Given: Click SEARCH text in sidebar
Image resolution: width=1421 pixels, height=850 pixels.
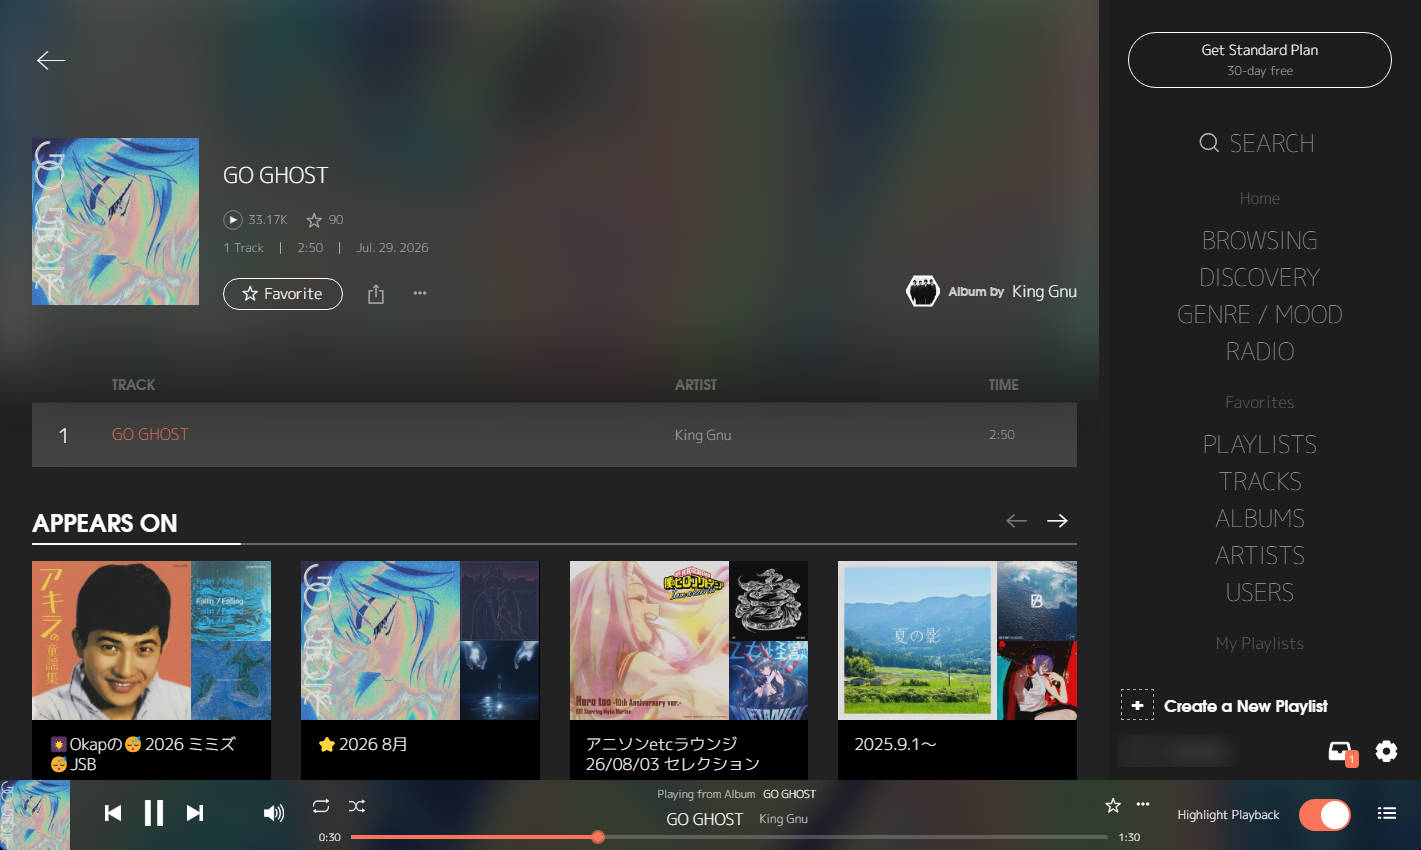Looking at the screenshot, I should 1272,143.
